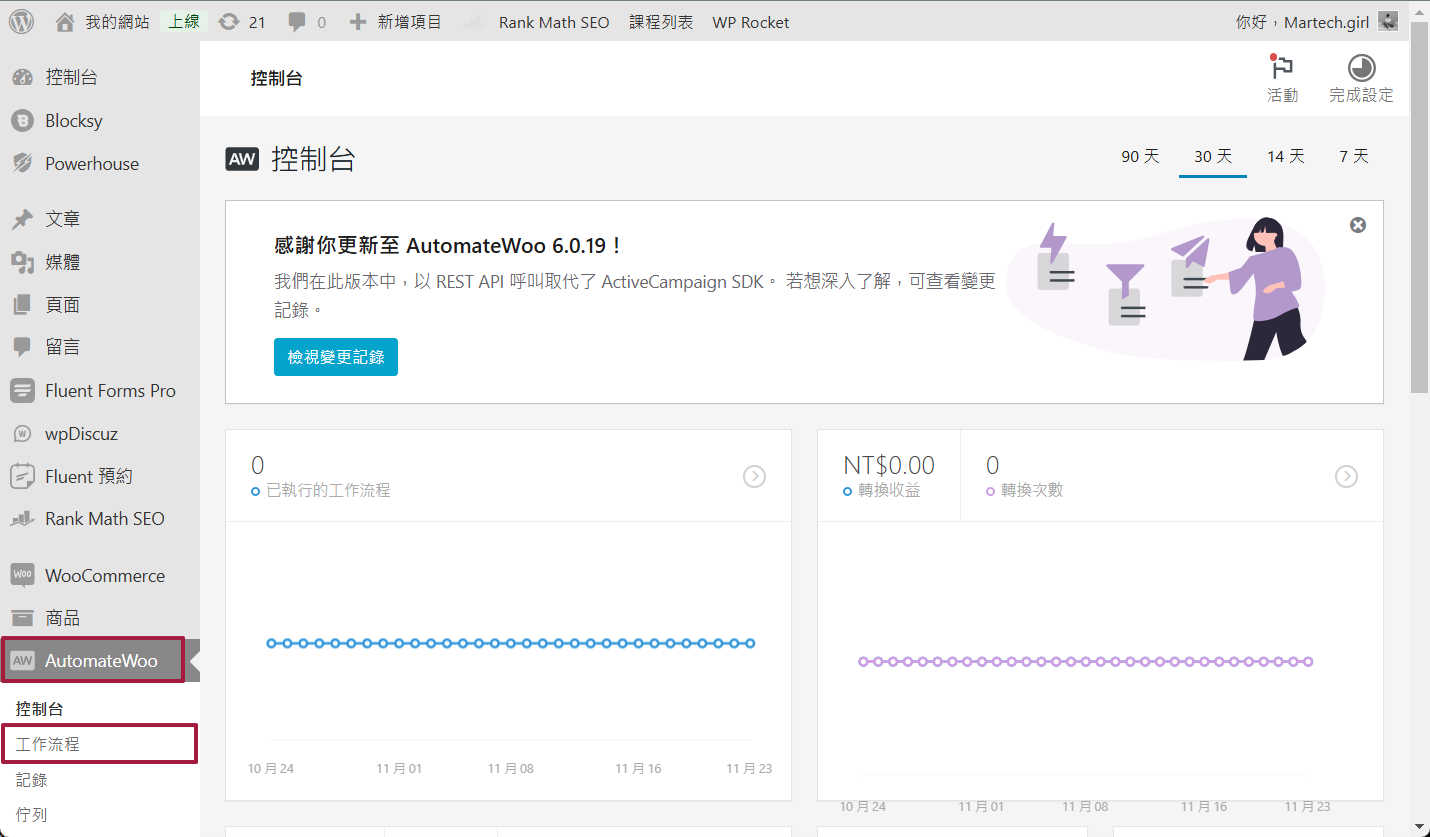Switch date range to 7 days
Viewport: 1430px width, 837px height.
point(1354,157)
